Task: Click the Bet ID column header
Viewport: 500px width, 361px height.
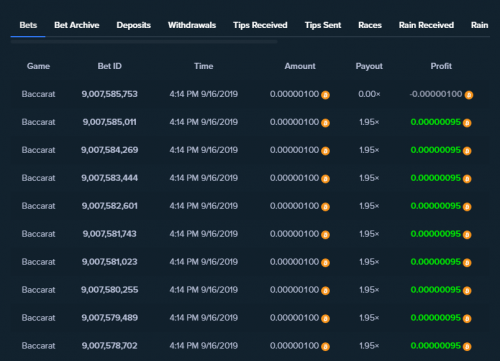Action: (x=110, y=66)
